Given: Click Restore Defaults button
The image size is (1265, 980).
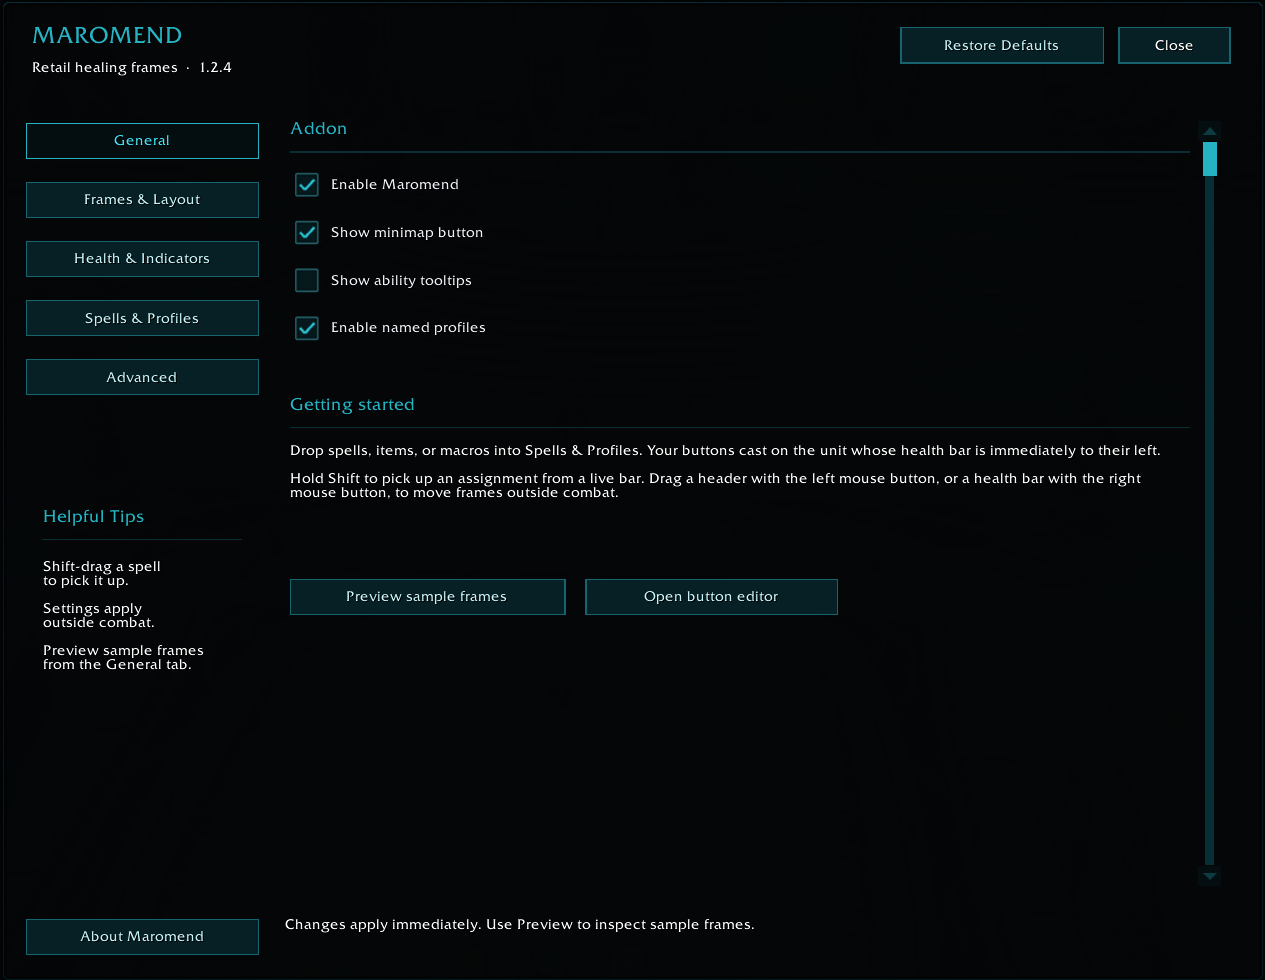Looking at the screenshot, I should click(x=1002, y=45).
